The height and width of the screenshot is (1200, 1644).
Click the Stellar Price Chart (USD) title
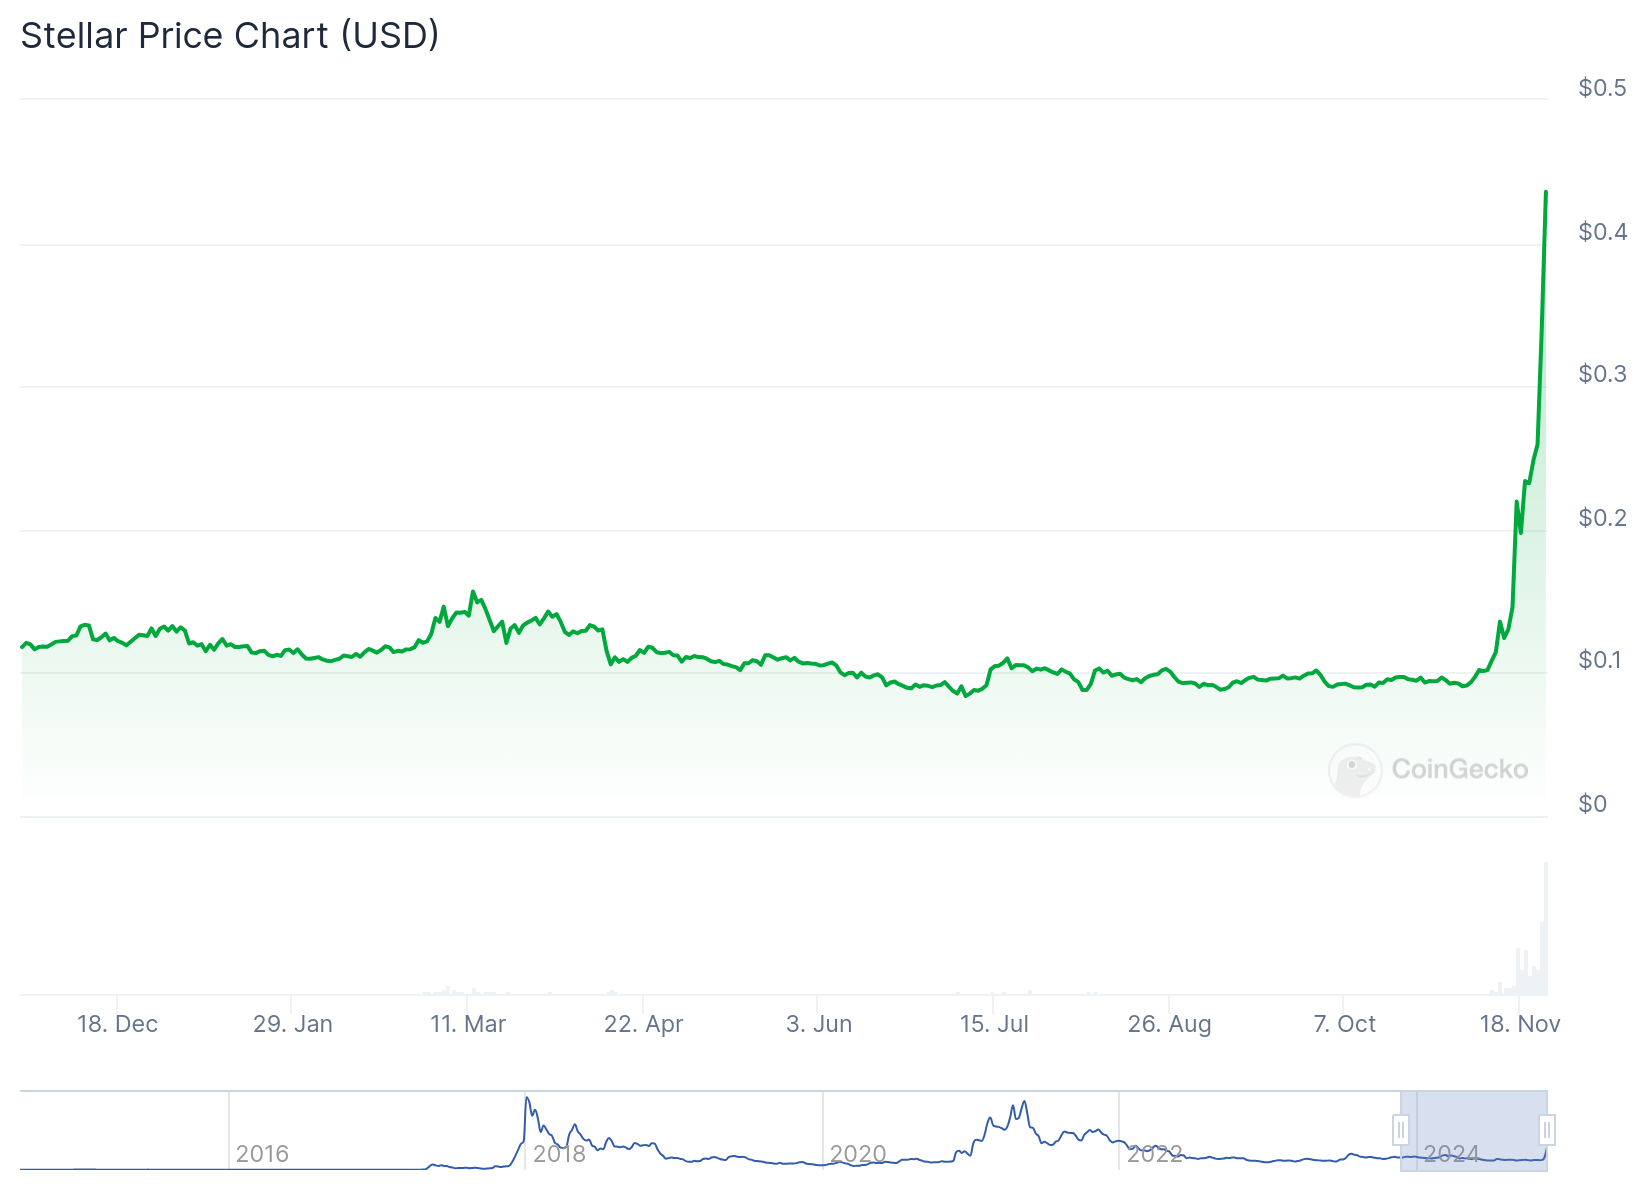pyautogui.click(x=230, y=36)
